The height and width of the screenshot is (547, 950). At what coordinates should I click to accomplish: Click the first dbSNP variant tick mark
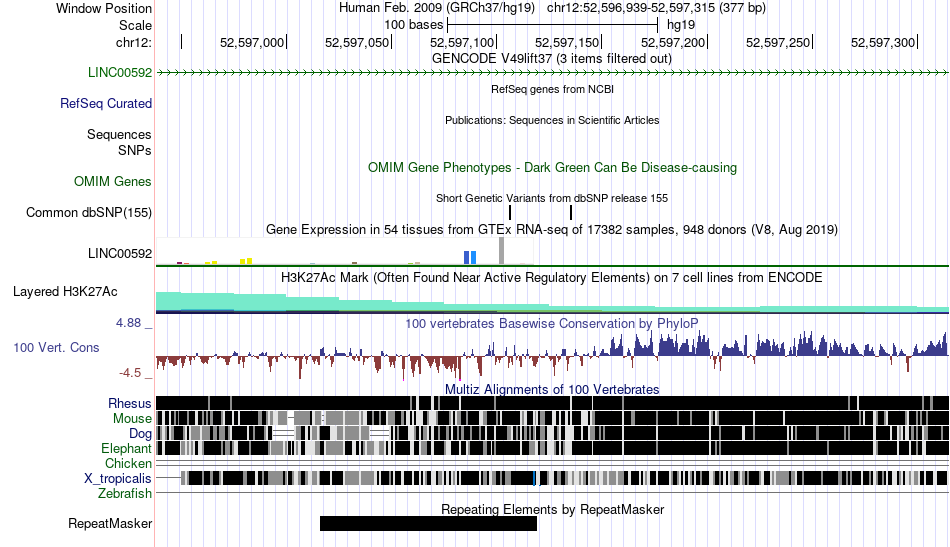pyautogui.click(x=510, y=212)
